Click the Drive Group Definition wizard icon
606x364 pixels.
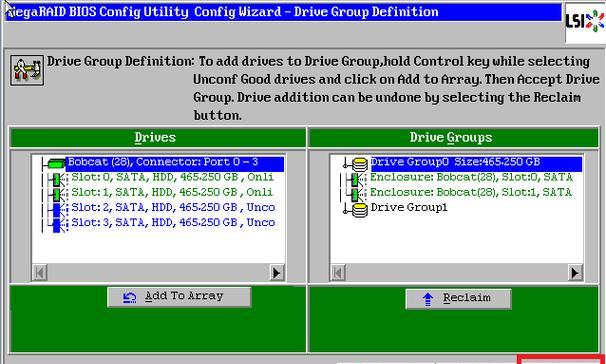27,70
